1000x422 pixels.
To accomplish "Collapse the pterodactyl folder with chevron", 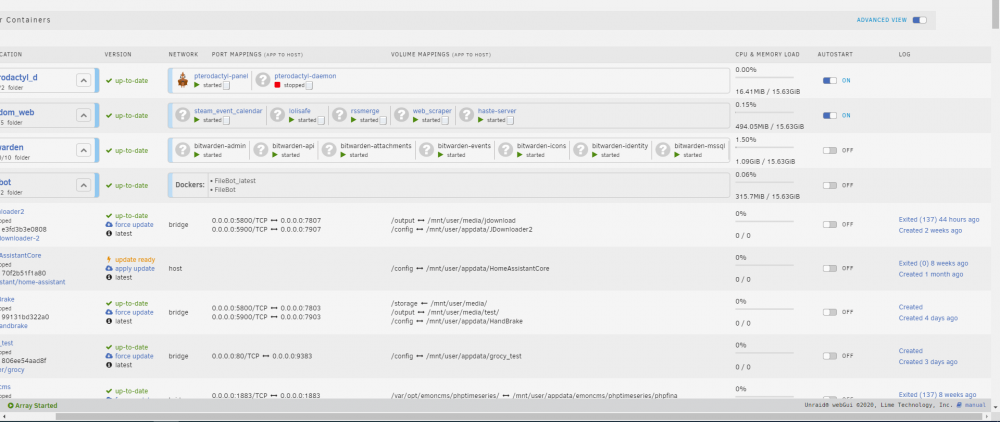I will click(x=83, y=80).
